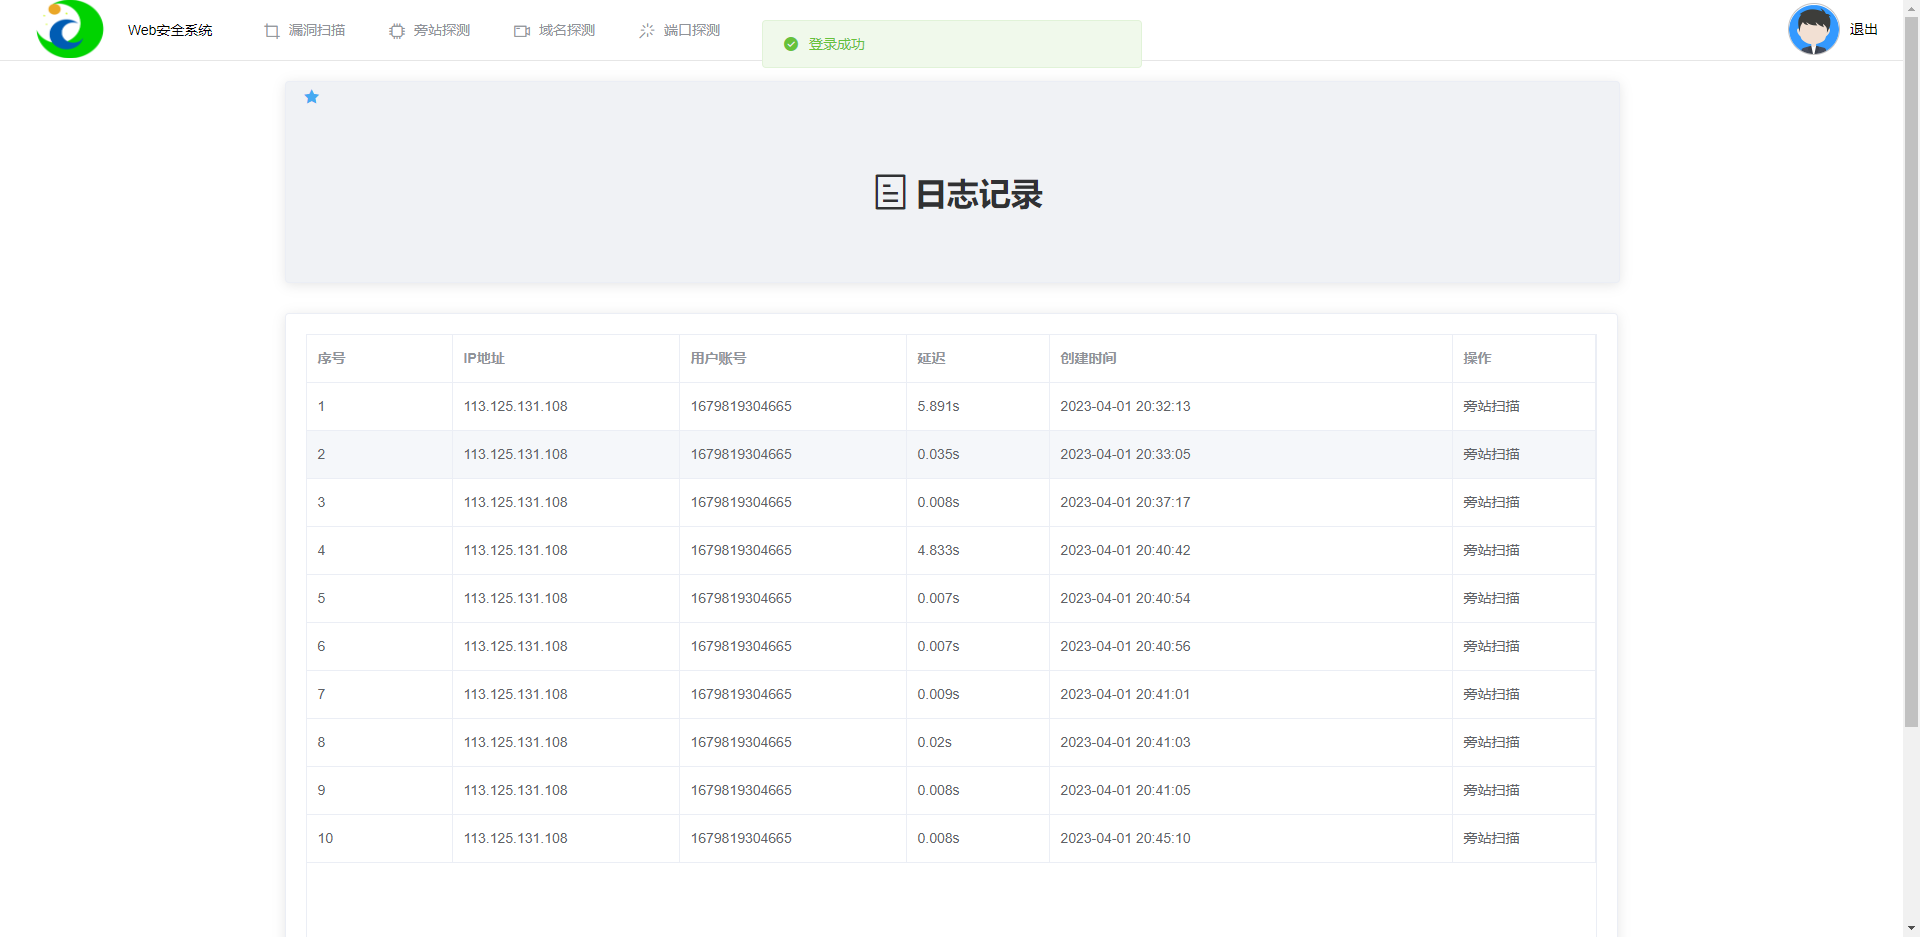Click 退出 to log out
The height and width of the screenshot is (937, 1920).
pos(1864,30)
